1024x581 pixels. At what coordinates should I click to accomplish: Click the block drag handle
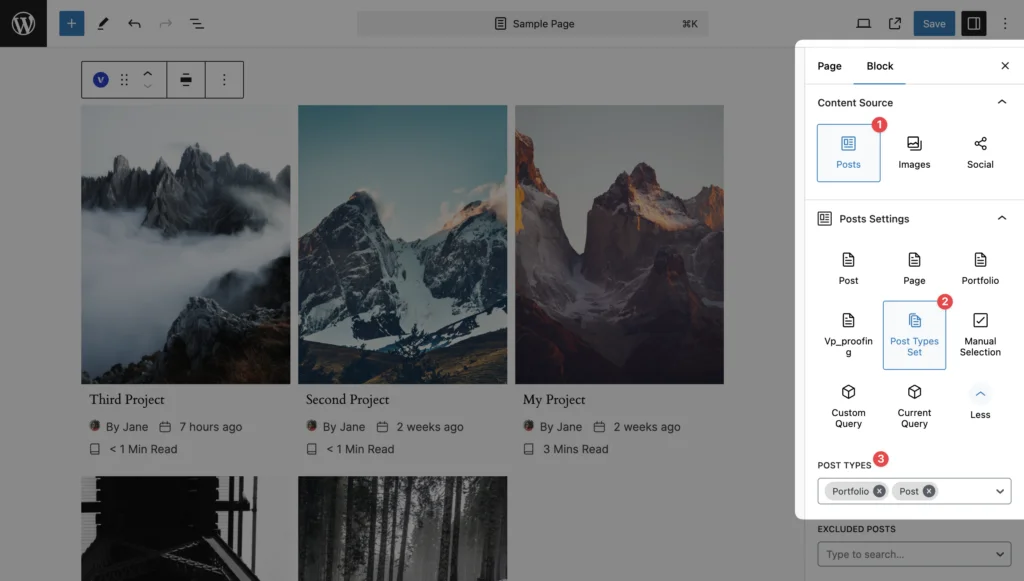124,80
